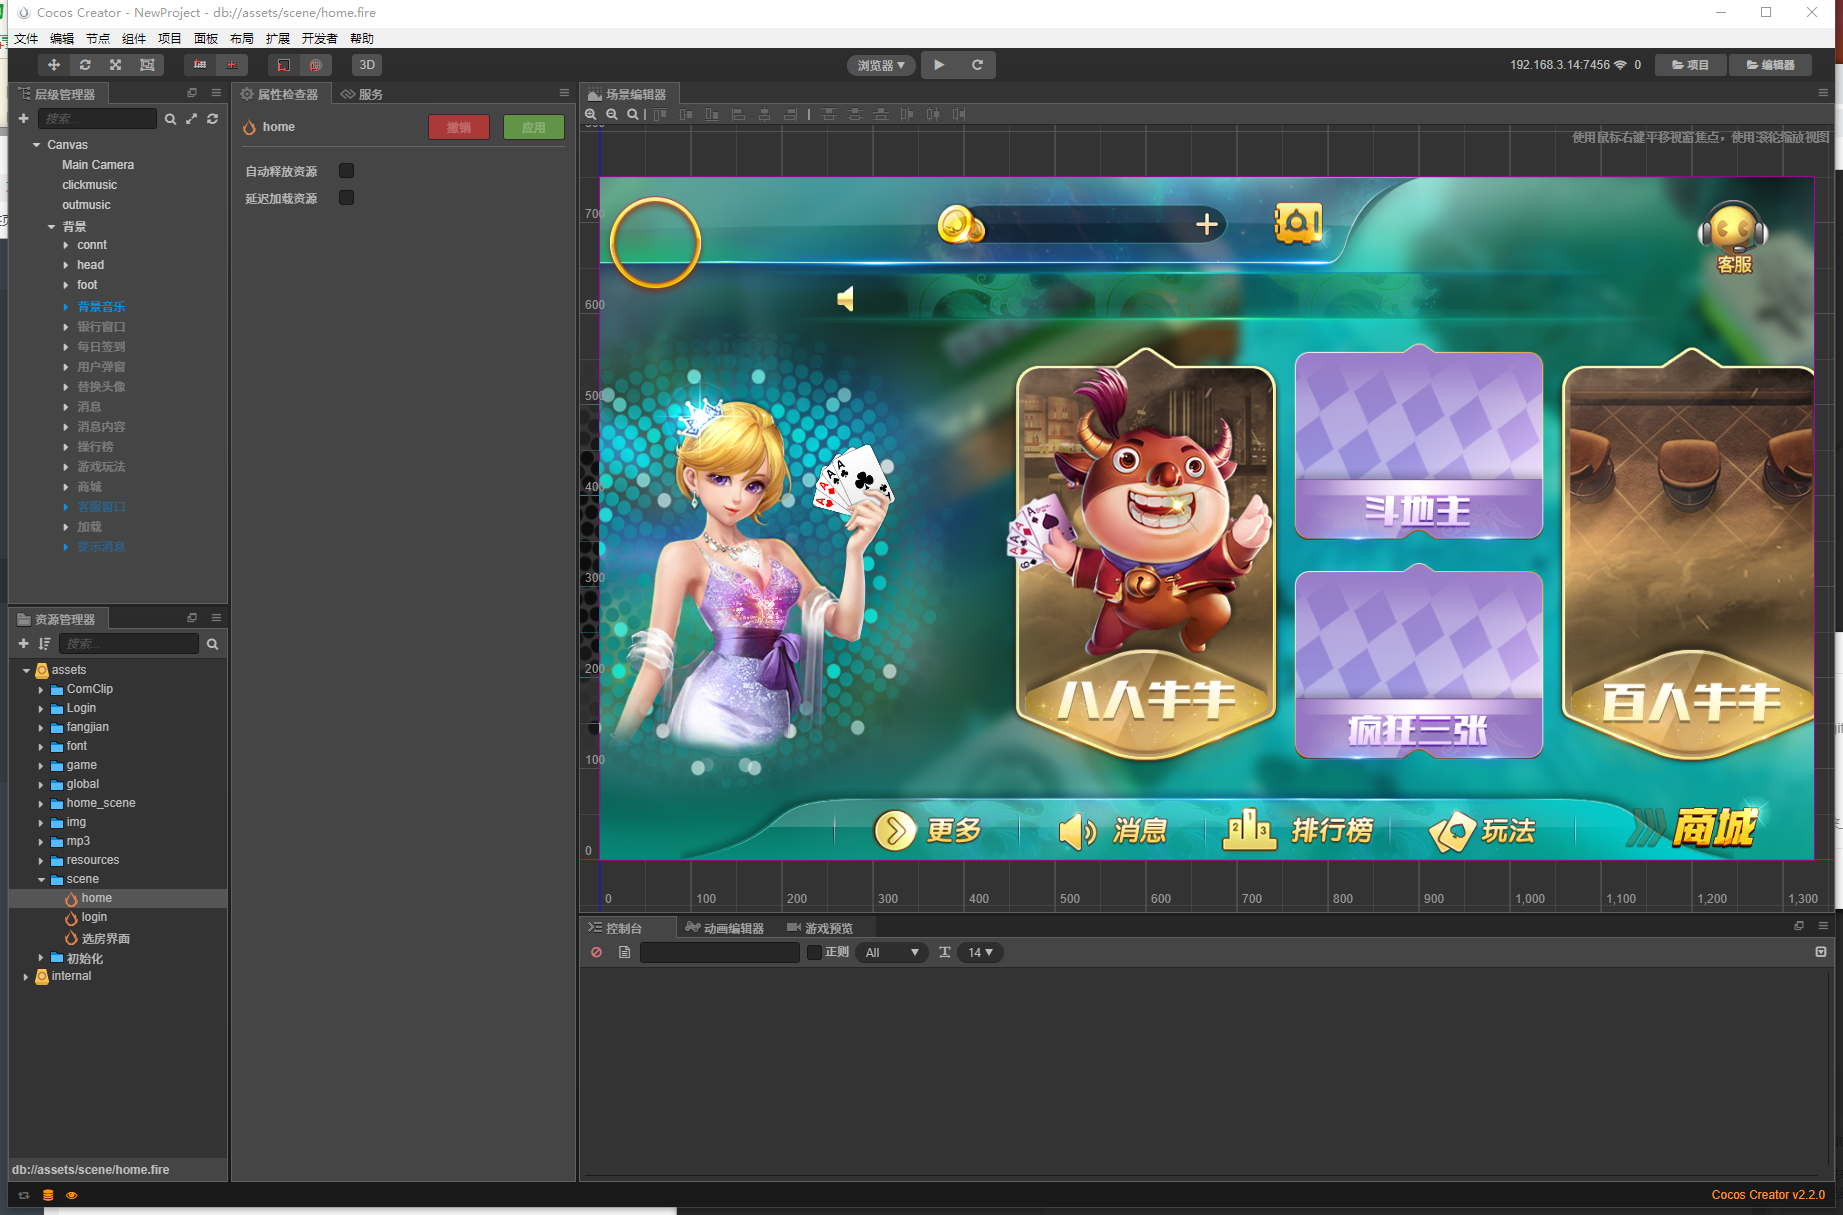Click the align bottom edges icon
1843x1215 pixels.
pyautogui.click(x=712, y=114)
